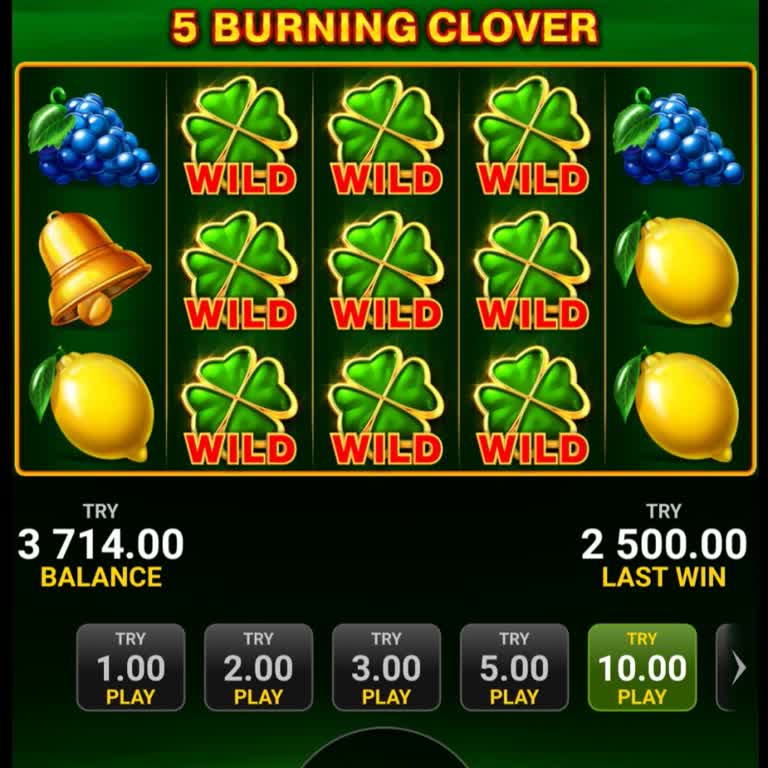Image resolution: width=768 pixels, height=768 pixels.
Task: Click the 5 Burning Clover game title
Action: (x=384, y=27)
